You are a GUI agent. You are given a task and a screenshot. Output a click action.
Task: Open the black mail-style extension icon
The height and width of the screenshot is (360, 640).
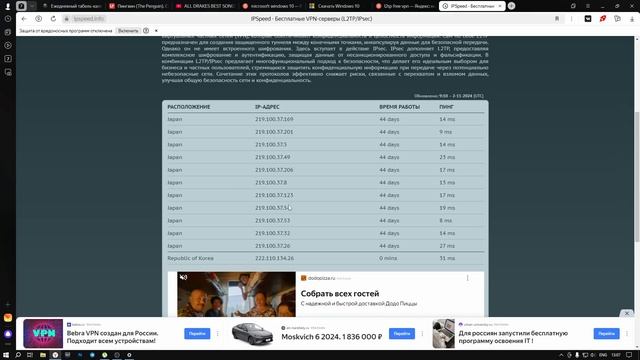[588, 19]
